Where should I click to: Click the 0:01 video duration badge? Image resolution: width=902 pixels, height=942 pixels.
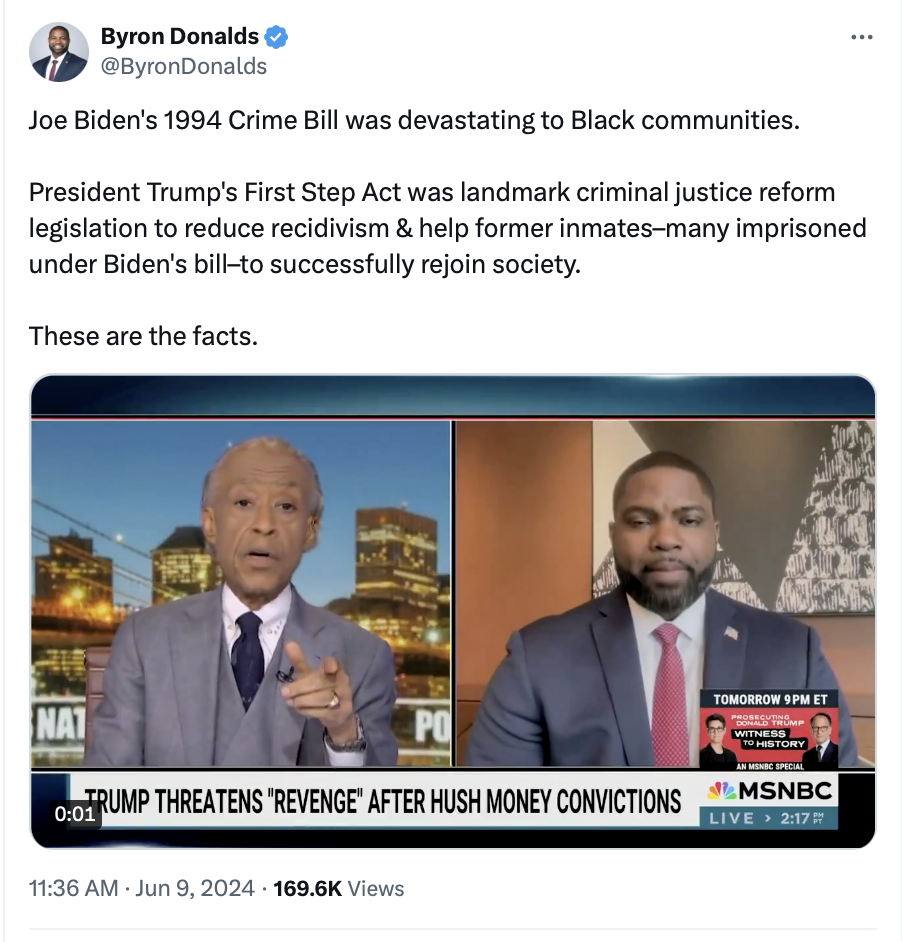(75, 813)
